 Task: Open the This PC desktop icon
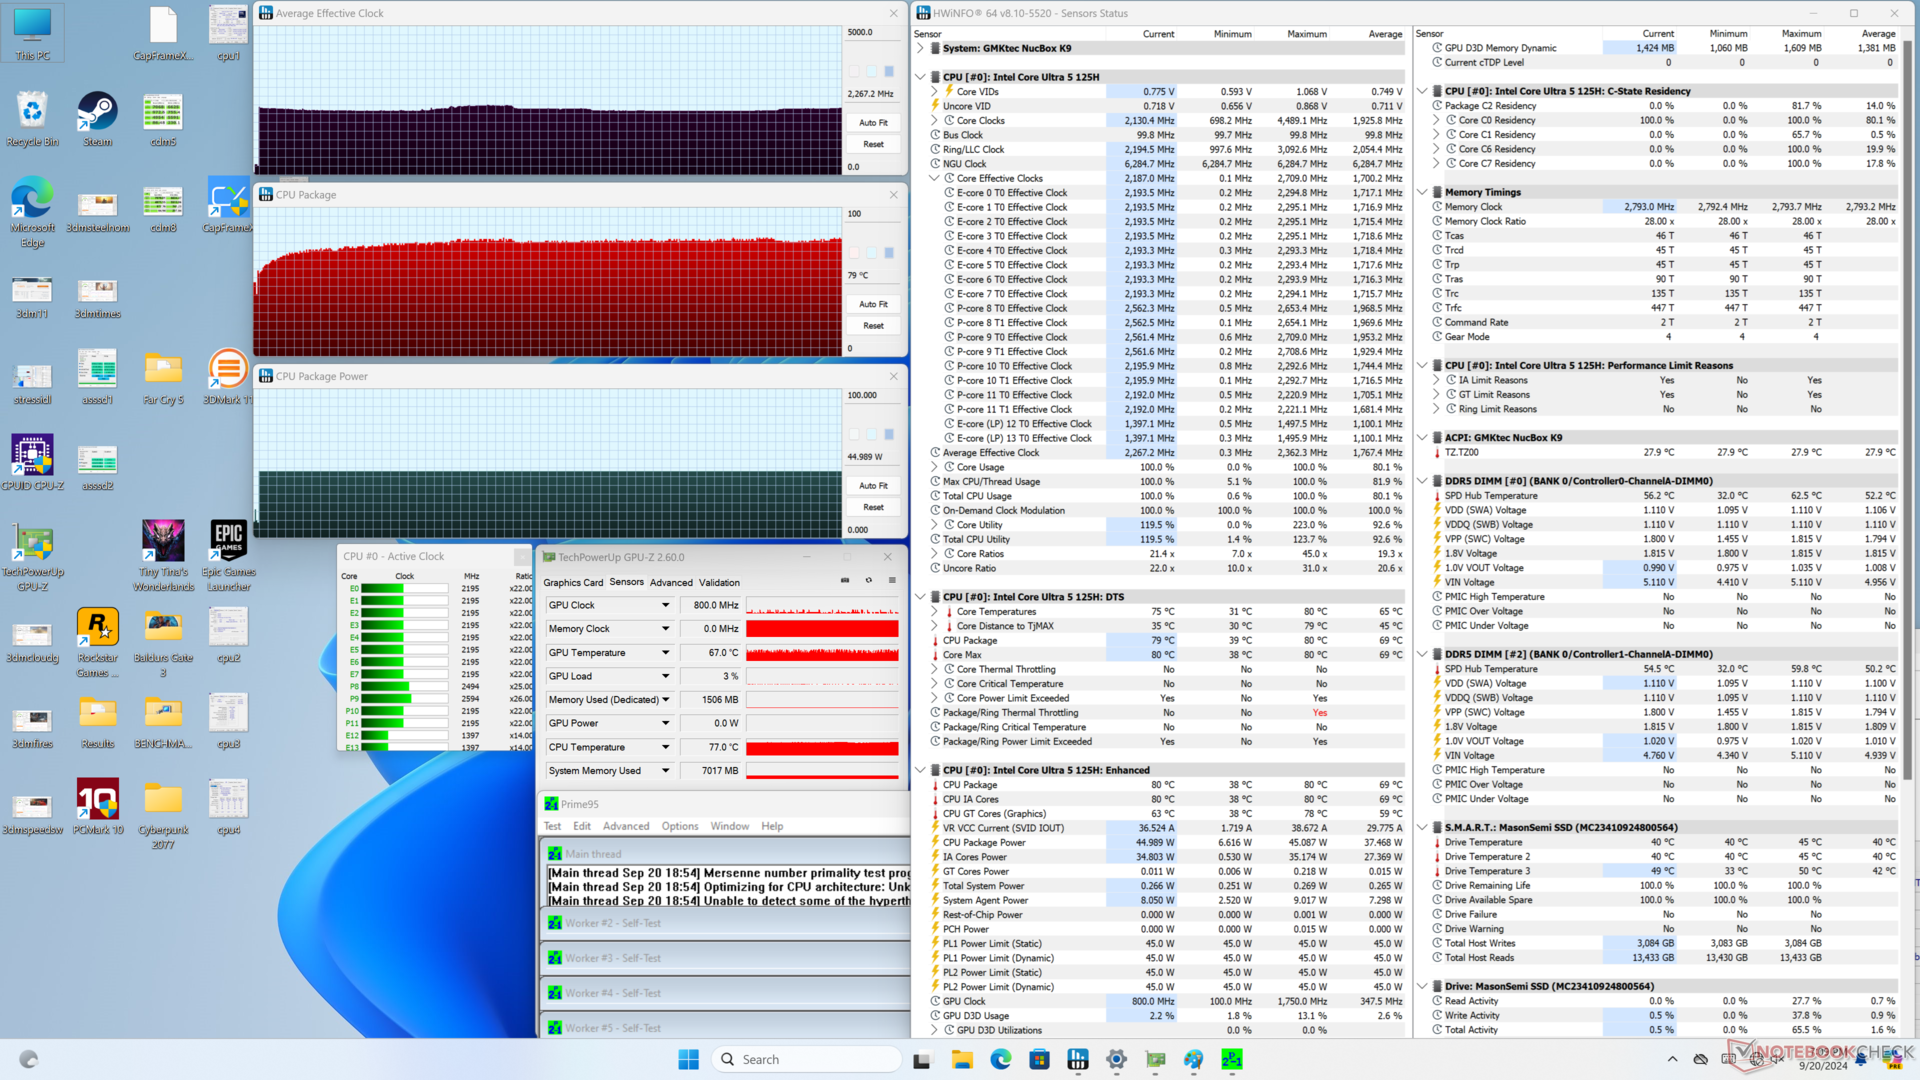click(x=32, y=33)
